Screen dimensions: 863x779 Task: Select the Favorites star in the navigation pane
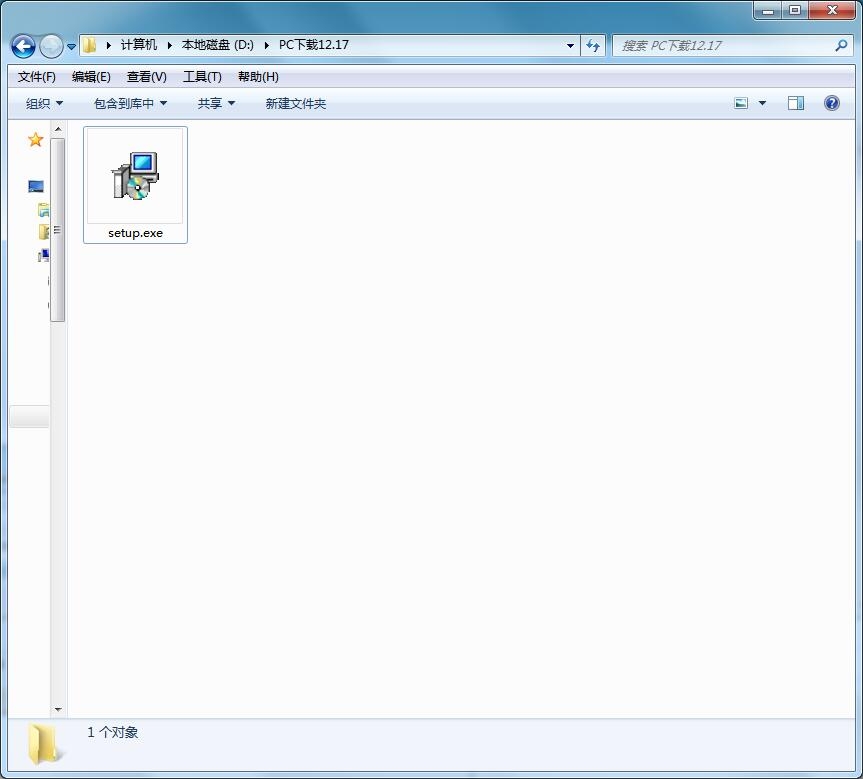[x=36, y=140]
